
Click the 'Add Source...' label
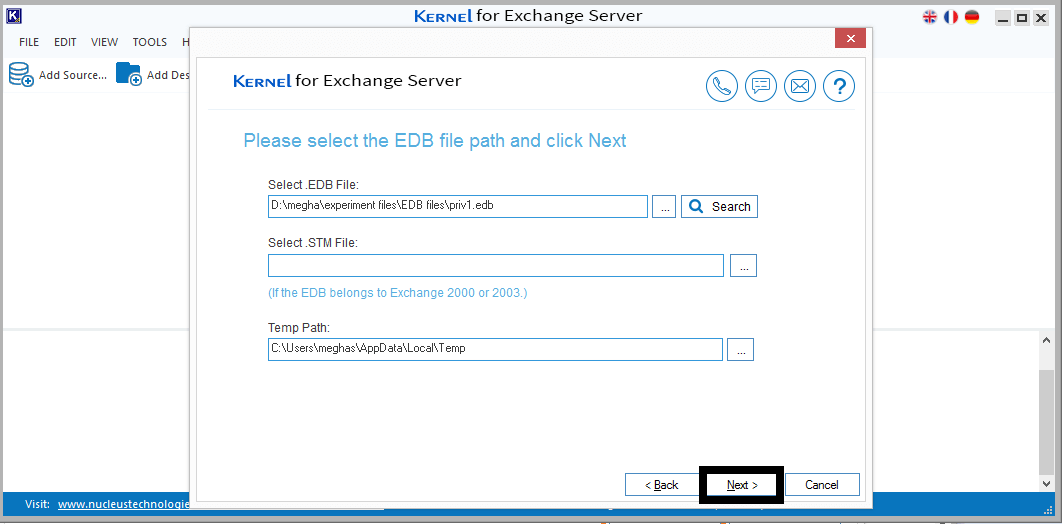[x=73, y=75]
